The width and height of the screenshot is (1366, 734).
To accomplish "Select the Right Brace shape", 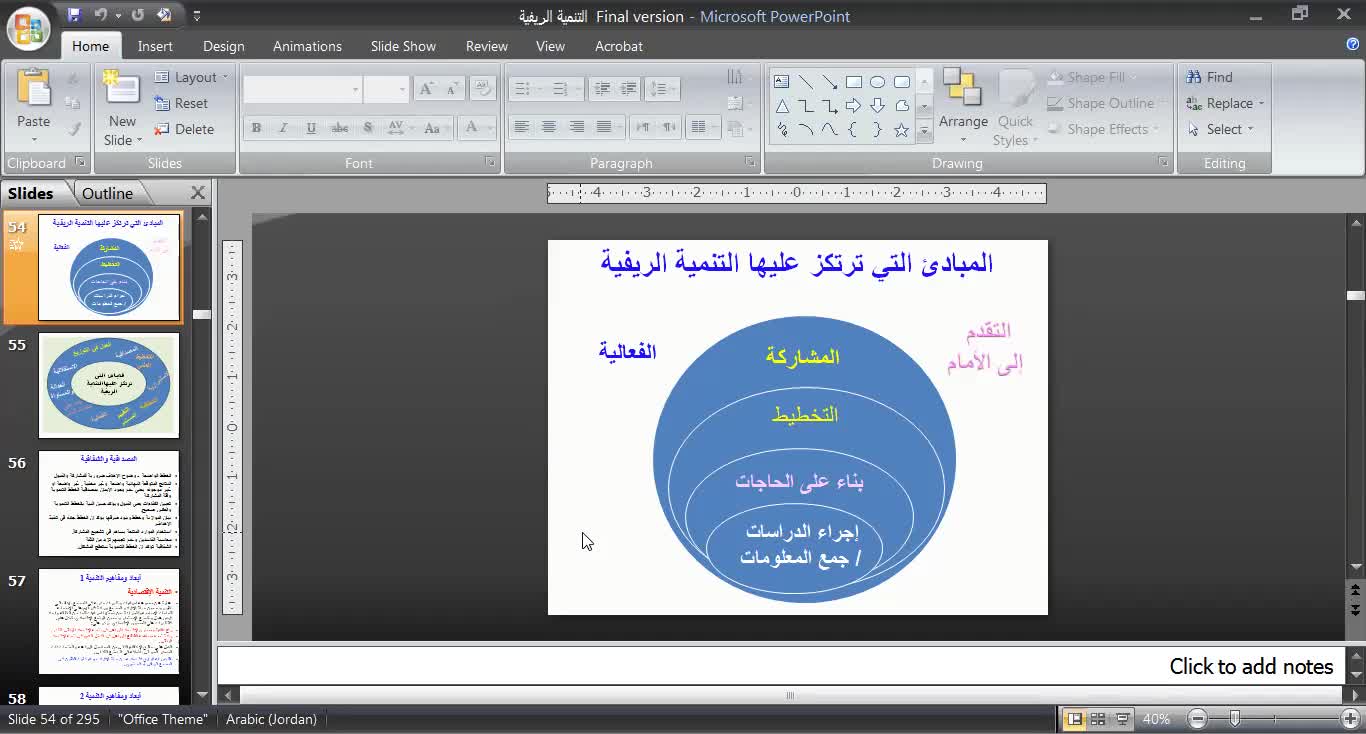I will pos(878,130).
